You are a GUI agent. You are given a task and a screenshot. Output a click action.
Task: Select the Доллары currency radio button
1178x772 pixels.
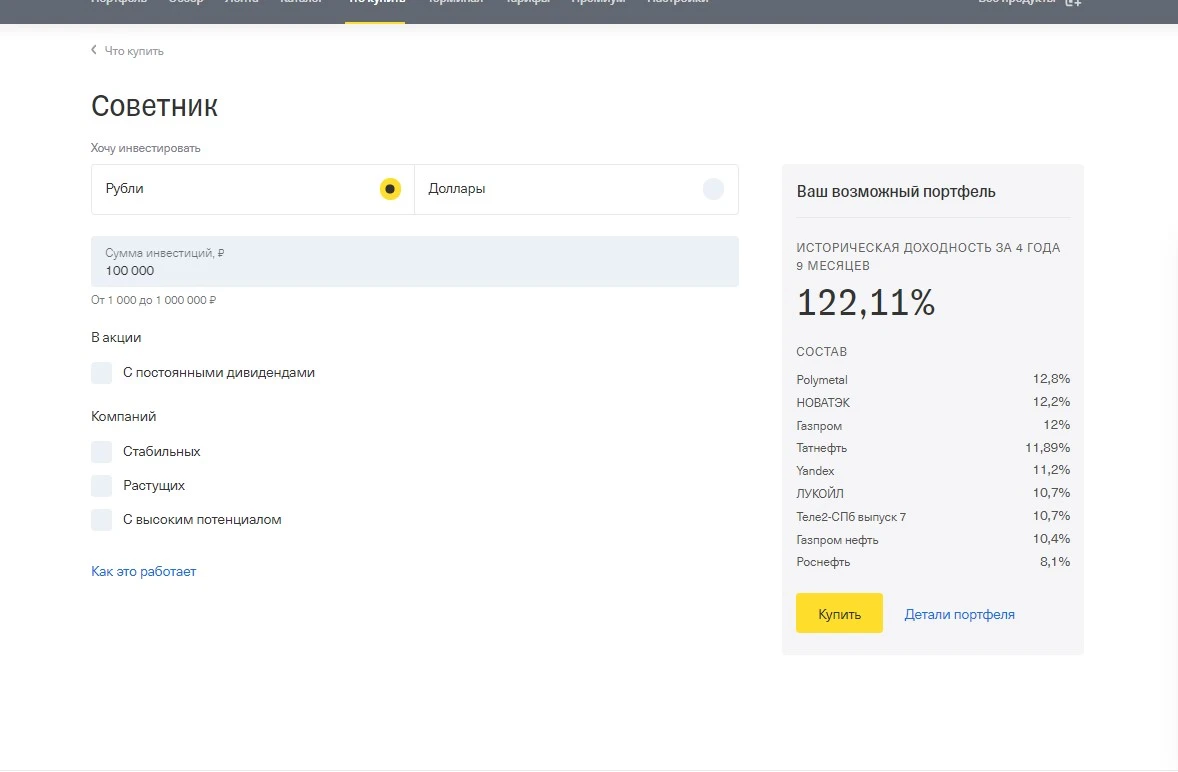tap(713, 189)
